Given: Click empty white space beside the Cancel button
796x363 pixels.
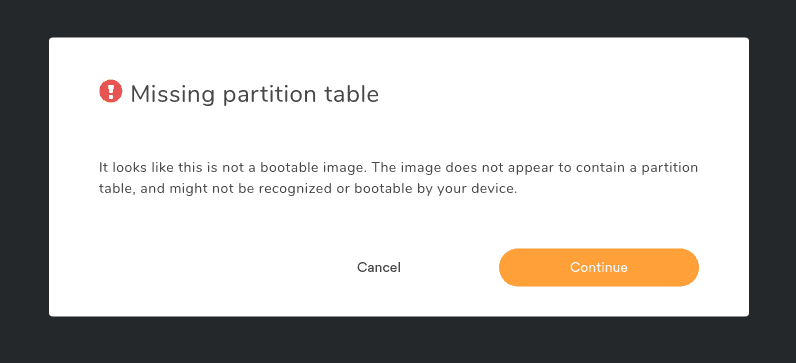Looking at the screenshot, I should [203, 267].
